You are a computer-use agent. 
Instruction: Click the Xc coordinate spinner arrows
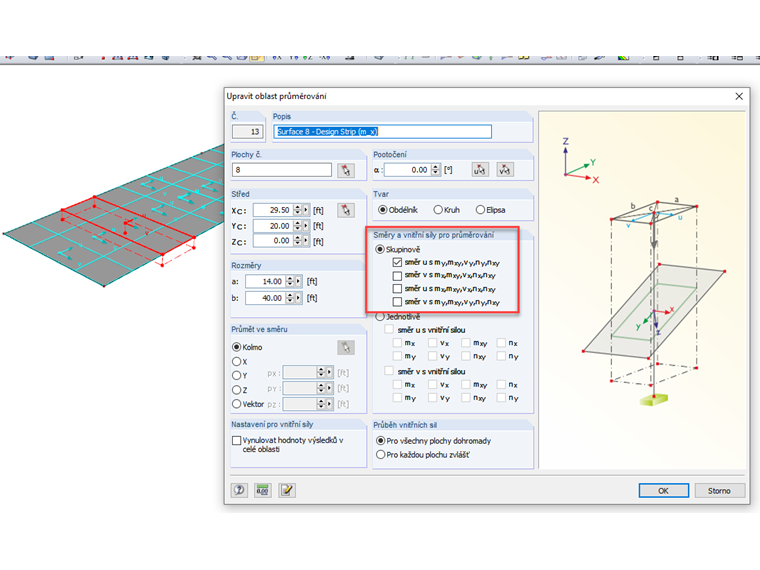(298, 210)
